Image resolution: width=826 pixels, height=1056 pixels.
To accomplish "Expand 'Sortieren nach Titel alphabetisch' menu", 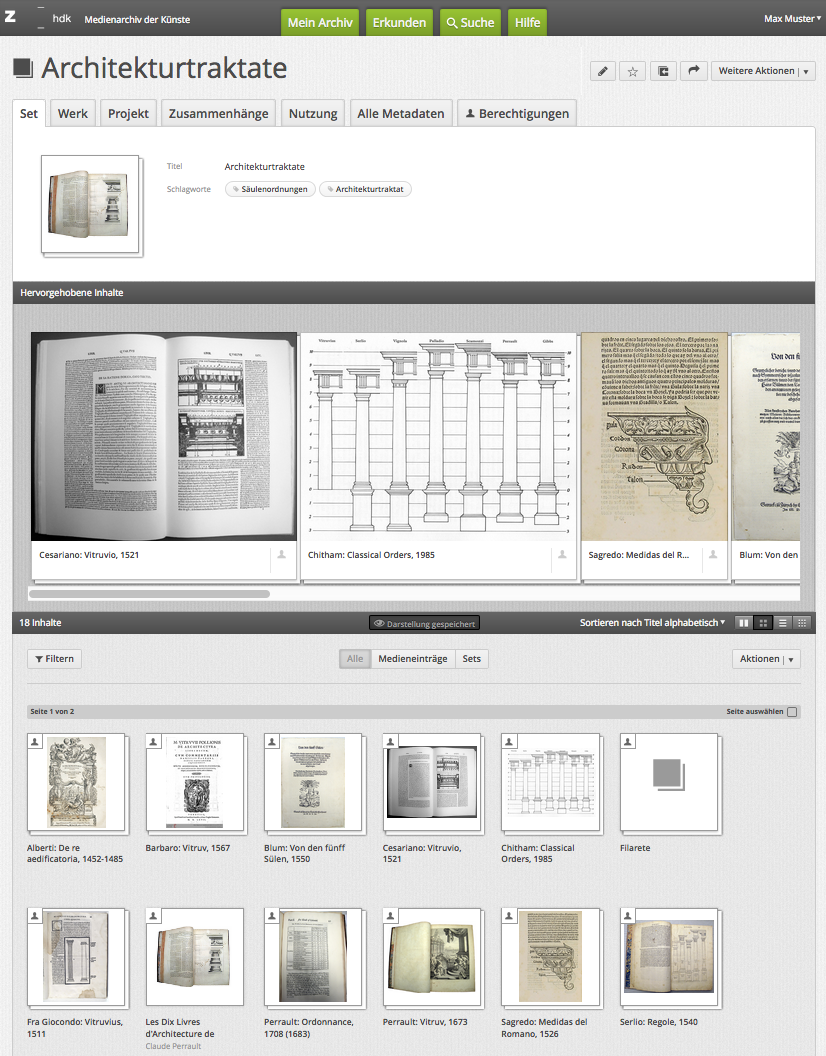I will click(x=652, y=623).
